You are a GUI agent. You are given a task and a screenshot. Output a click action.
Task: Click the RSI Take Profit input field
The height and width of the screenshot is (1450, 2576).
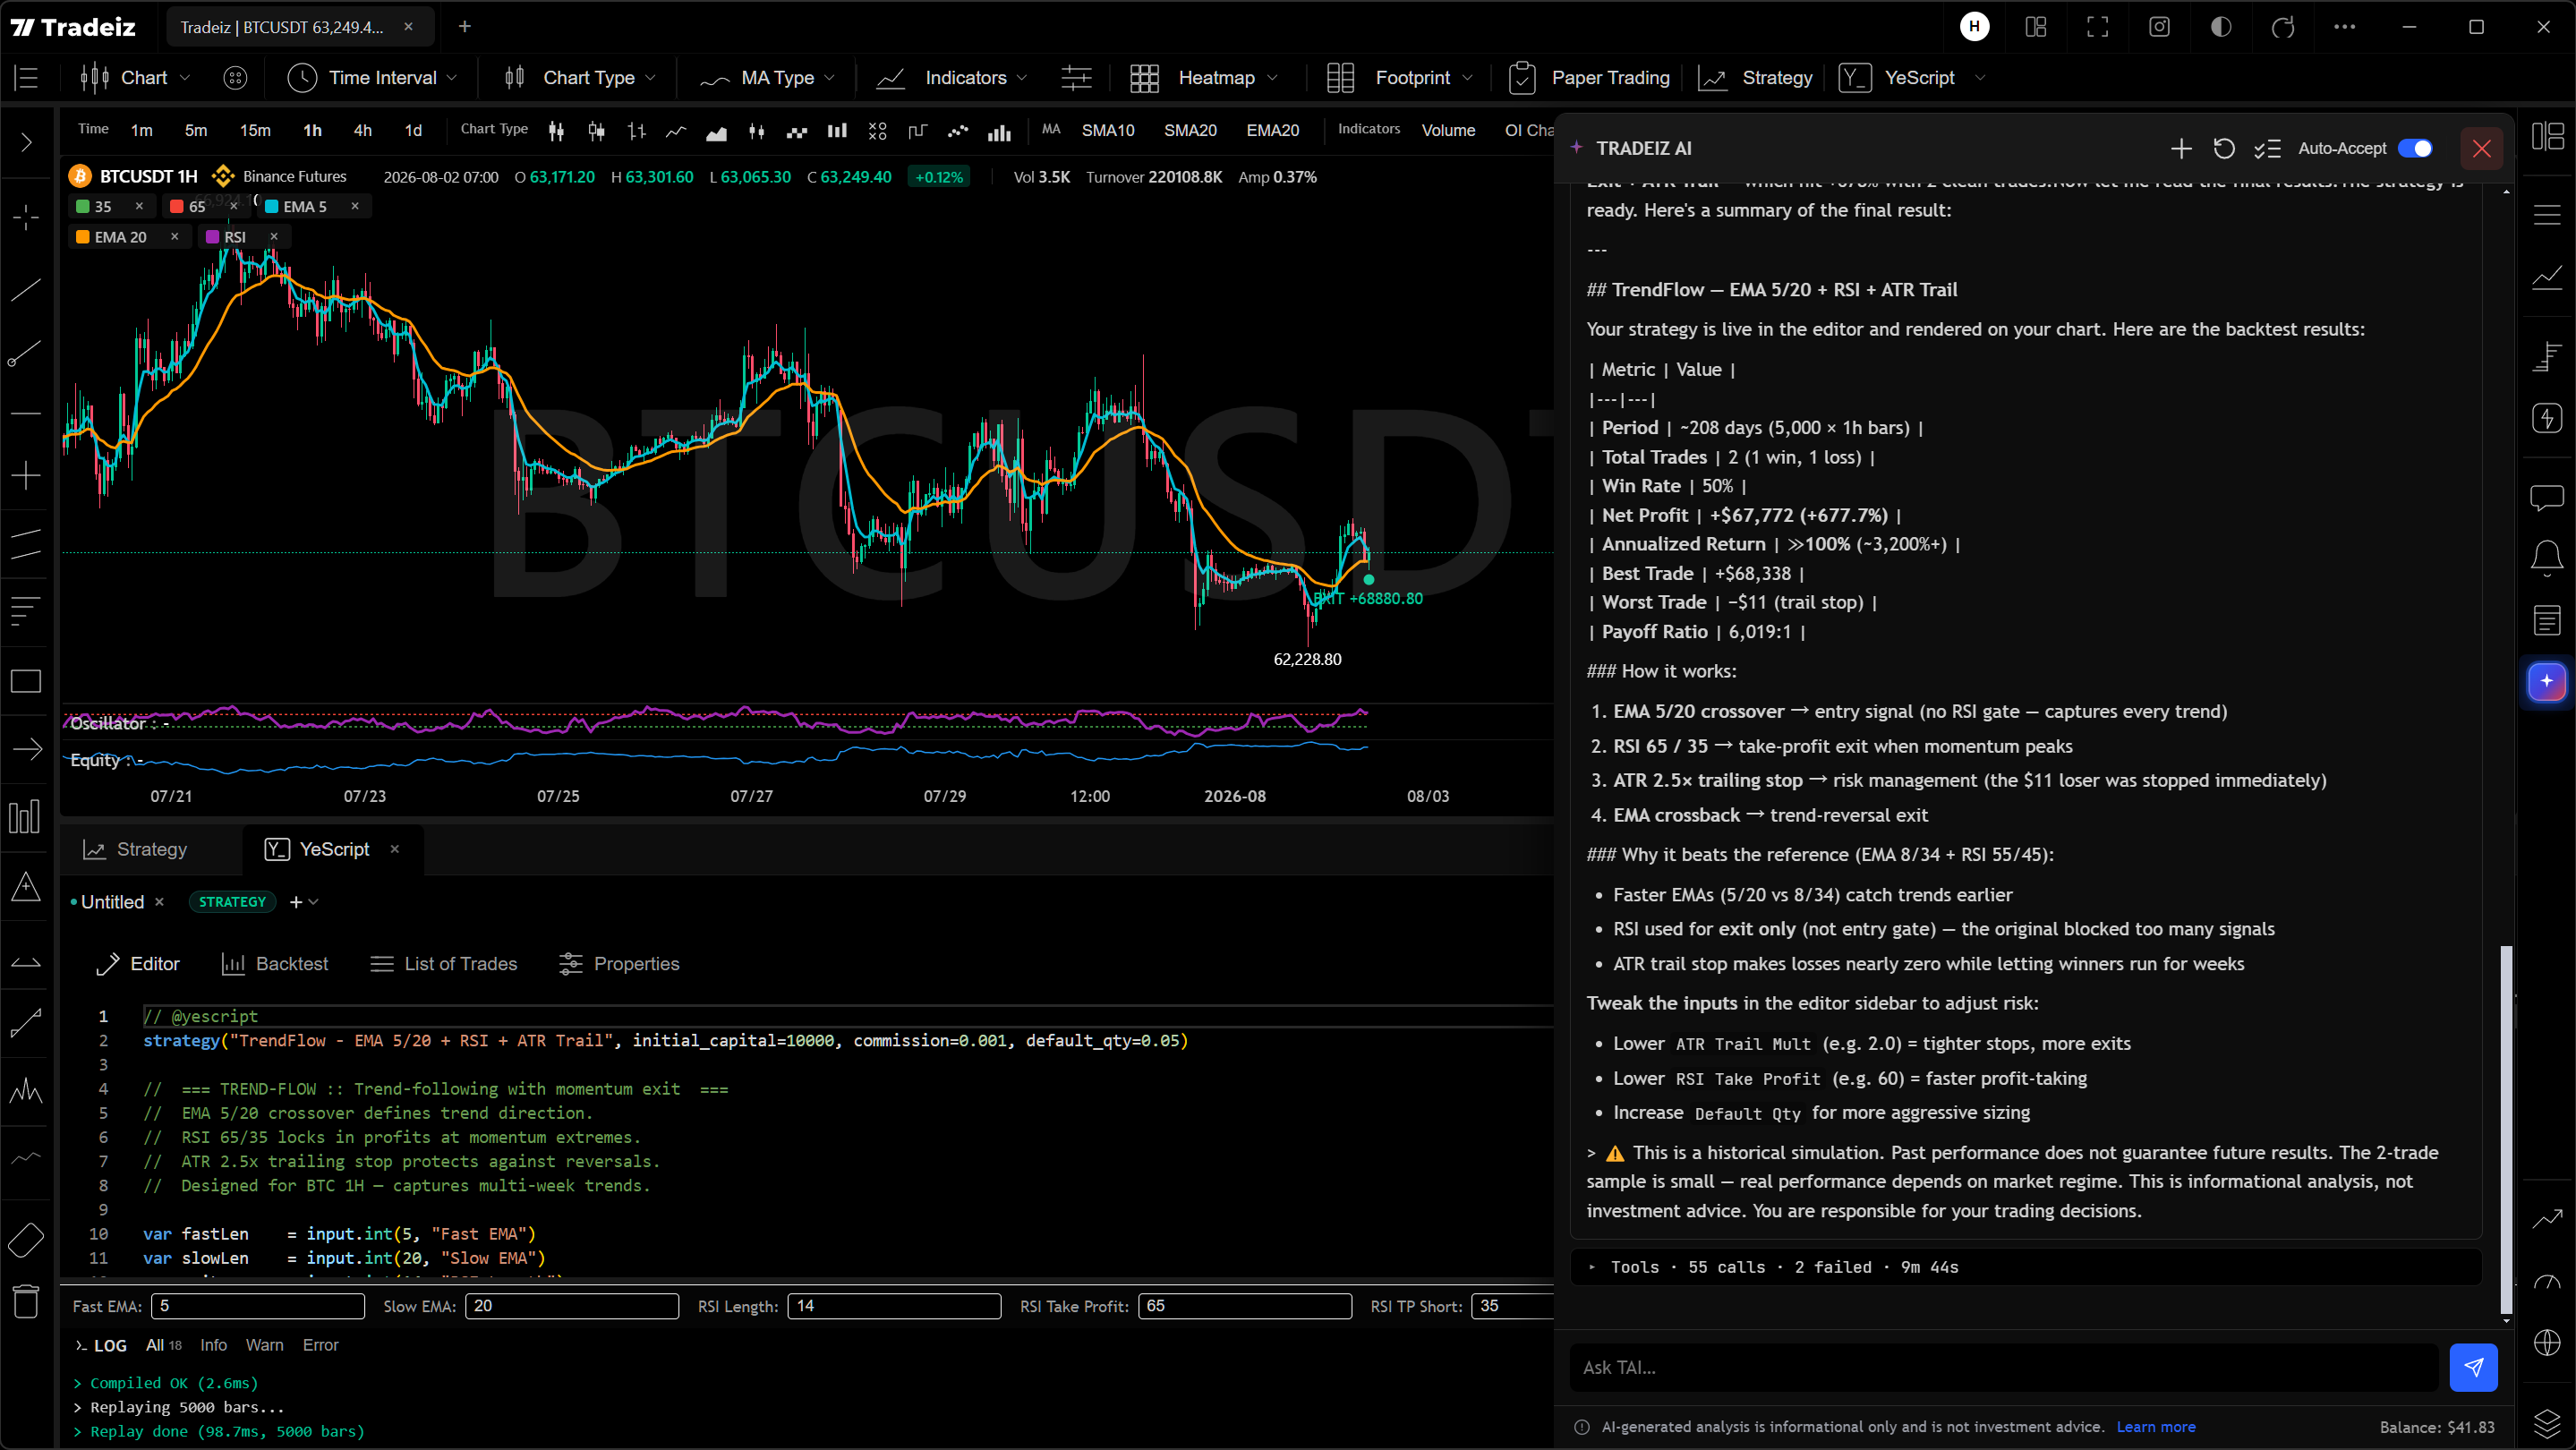coord(1244,1306)
